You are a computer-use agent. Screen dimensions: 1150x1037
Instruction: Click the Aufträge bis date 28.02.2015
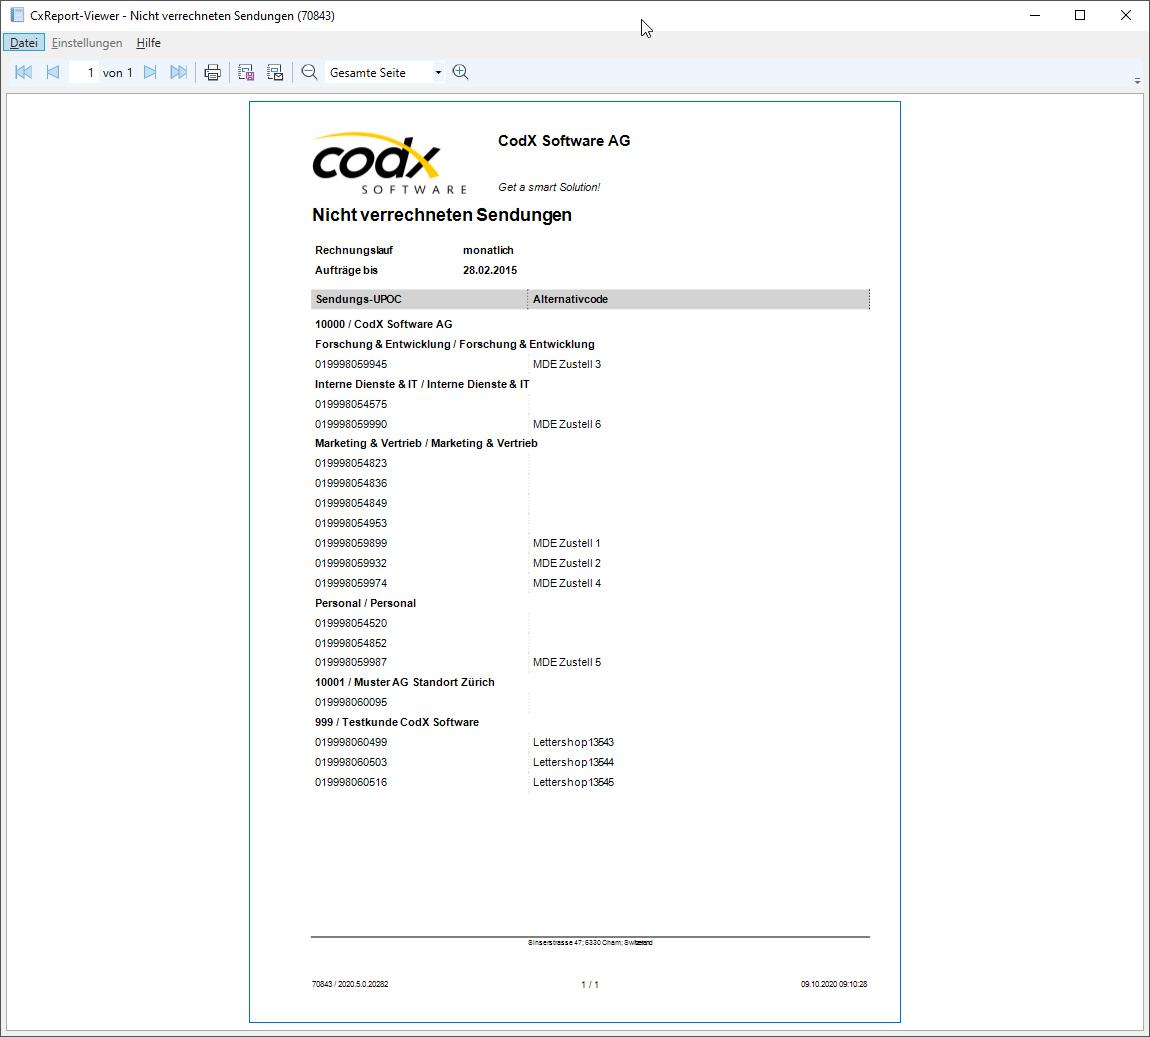click(x=490, y=271)
